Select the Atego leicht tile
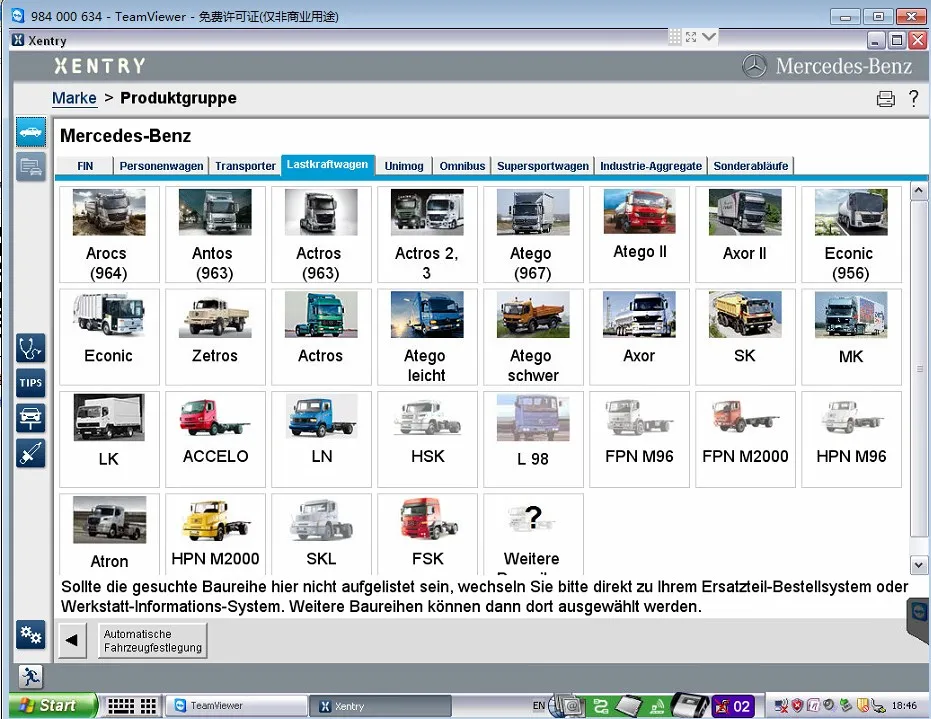The image size is (931, 719). (428, 337)
